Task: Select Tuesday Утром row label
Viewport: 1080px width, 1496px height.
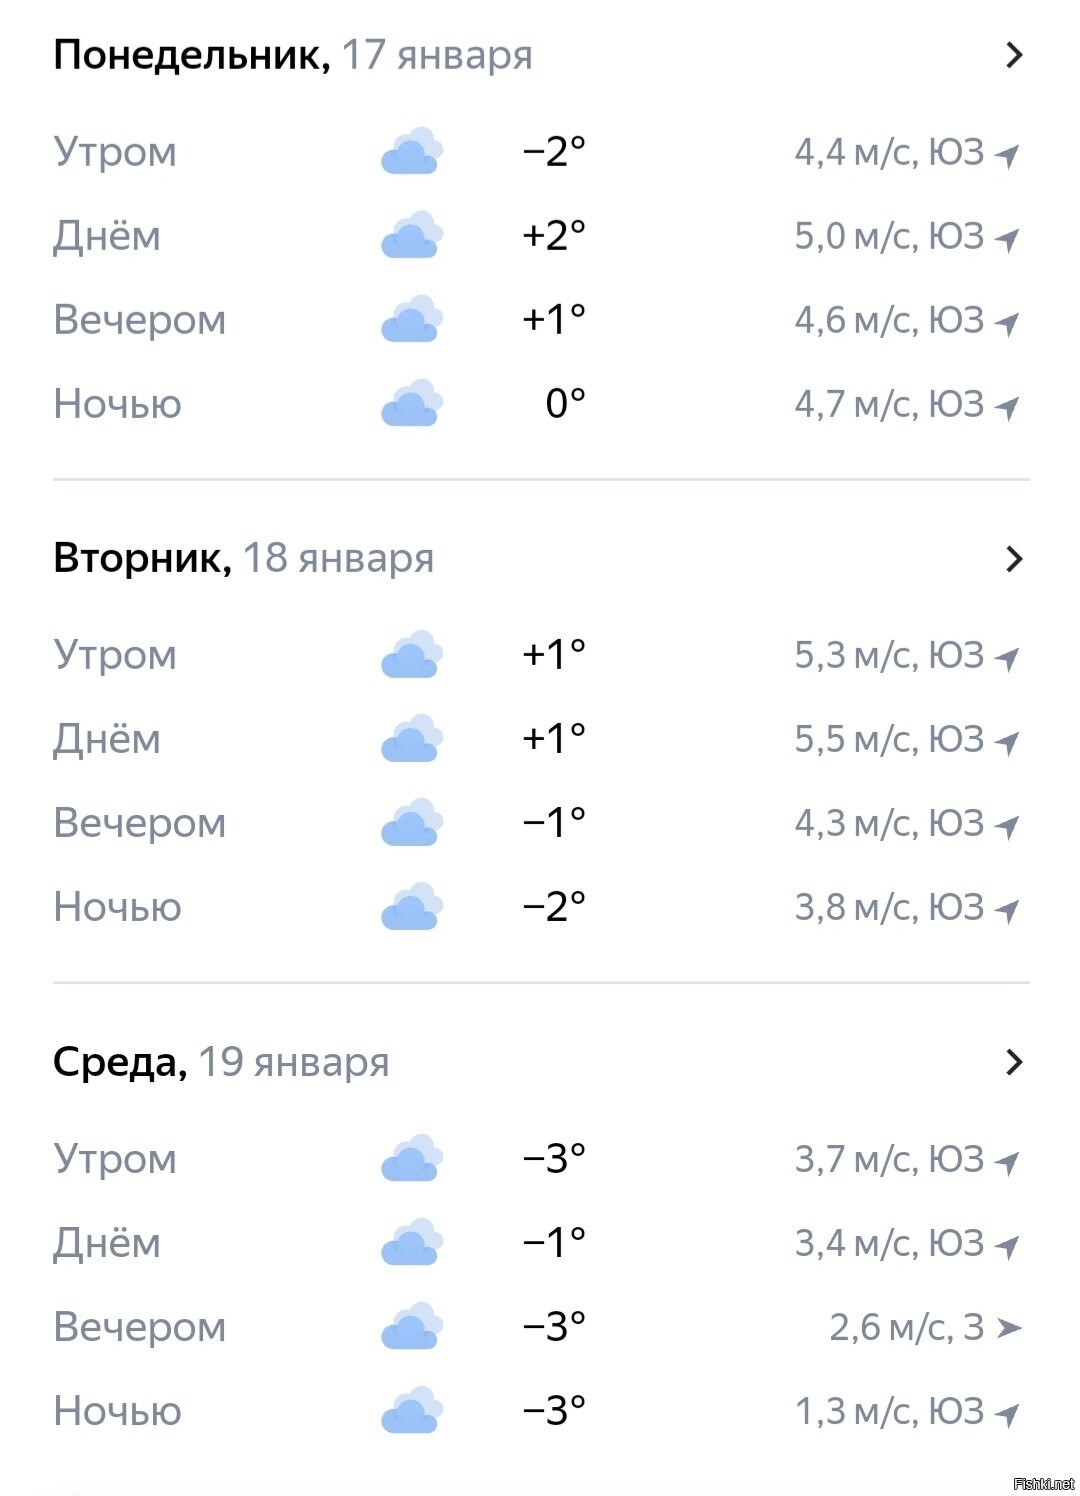Action: (x=115, y=655)
